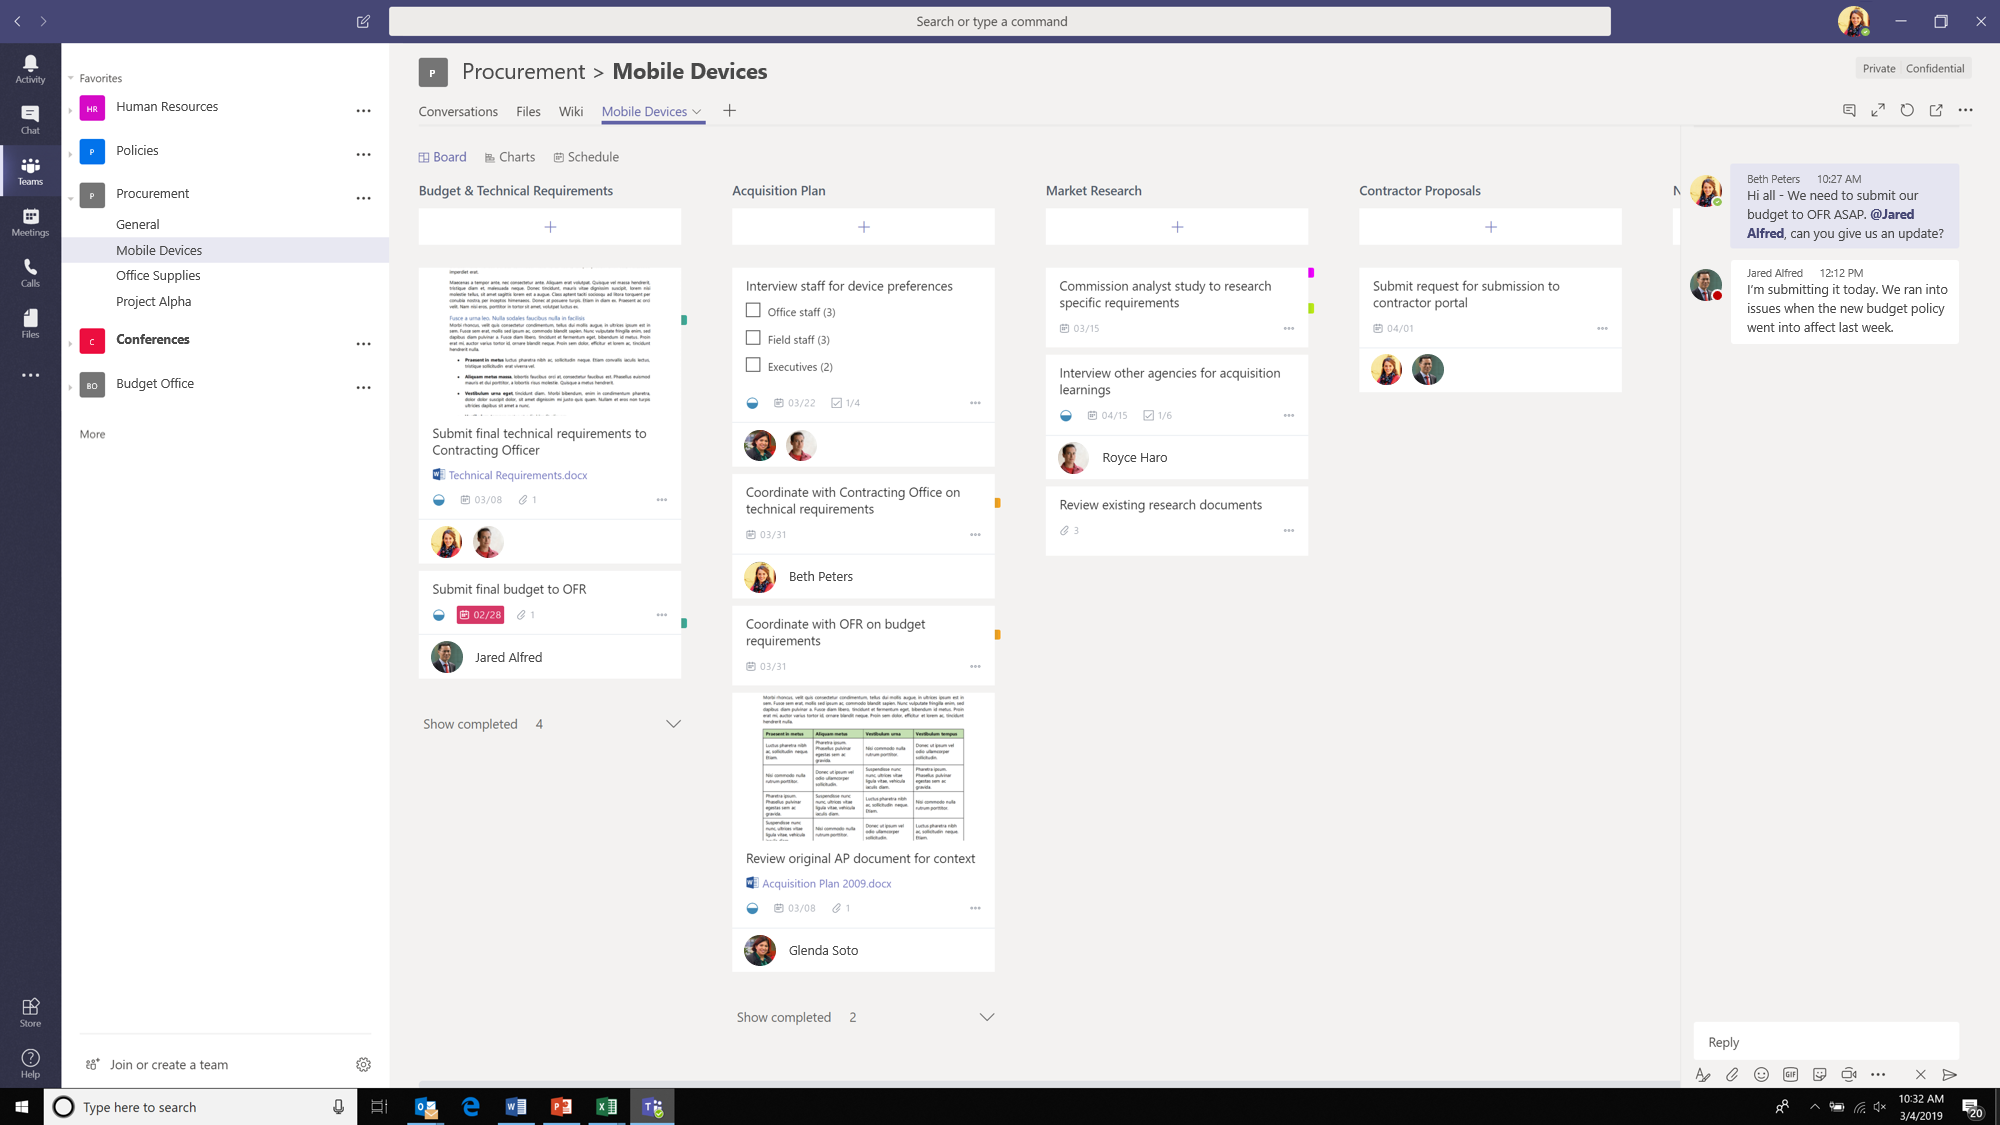Image resolution: width=2000 pixels, height=1125 pixels.
Task: Click Acquisition Plan 2009.docx link
Action: 824,883
